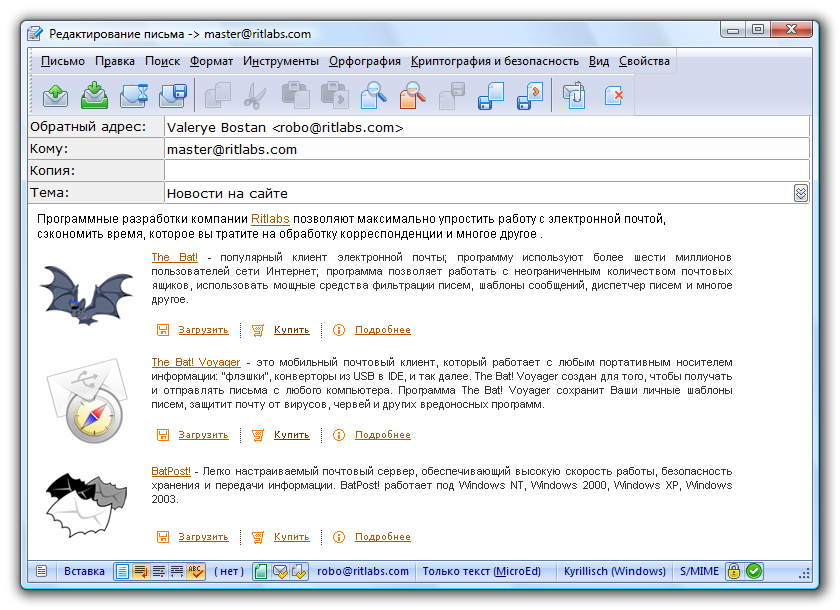
Task: Toggle the first blue-framed text alignment button
Action: pyautogui.click(x=122, y=571)
